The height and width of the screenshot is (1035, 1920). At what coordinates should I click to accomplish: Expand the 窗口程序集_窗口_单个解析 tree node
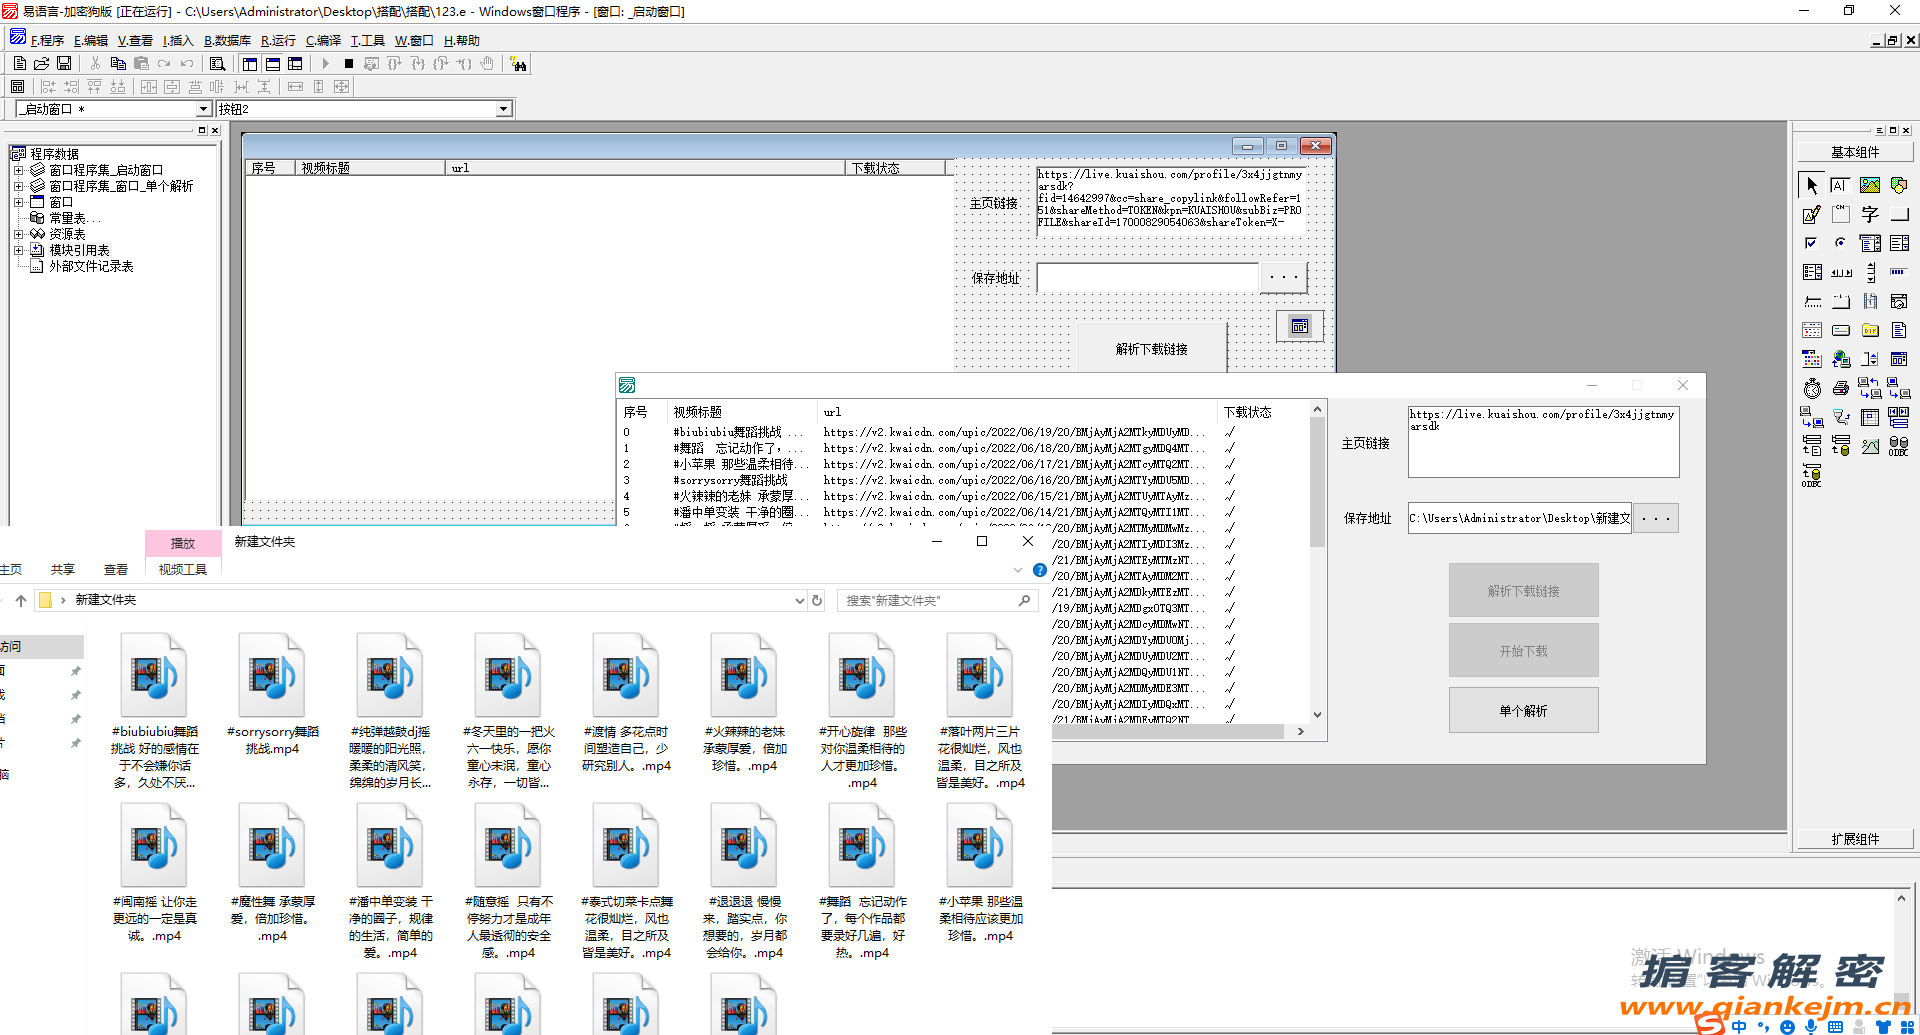18,186
